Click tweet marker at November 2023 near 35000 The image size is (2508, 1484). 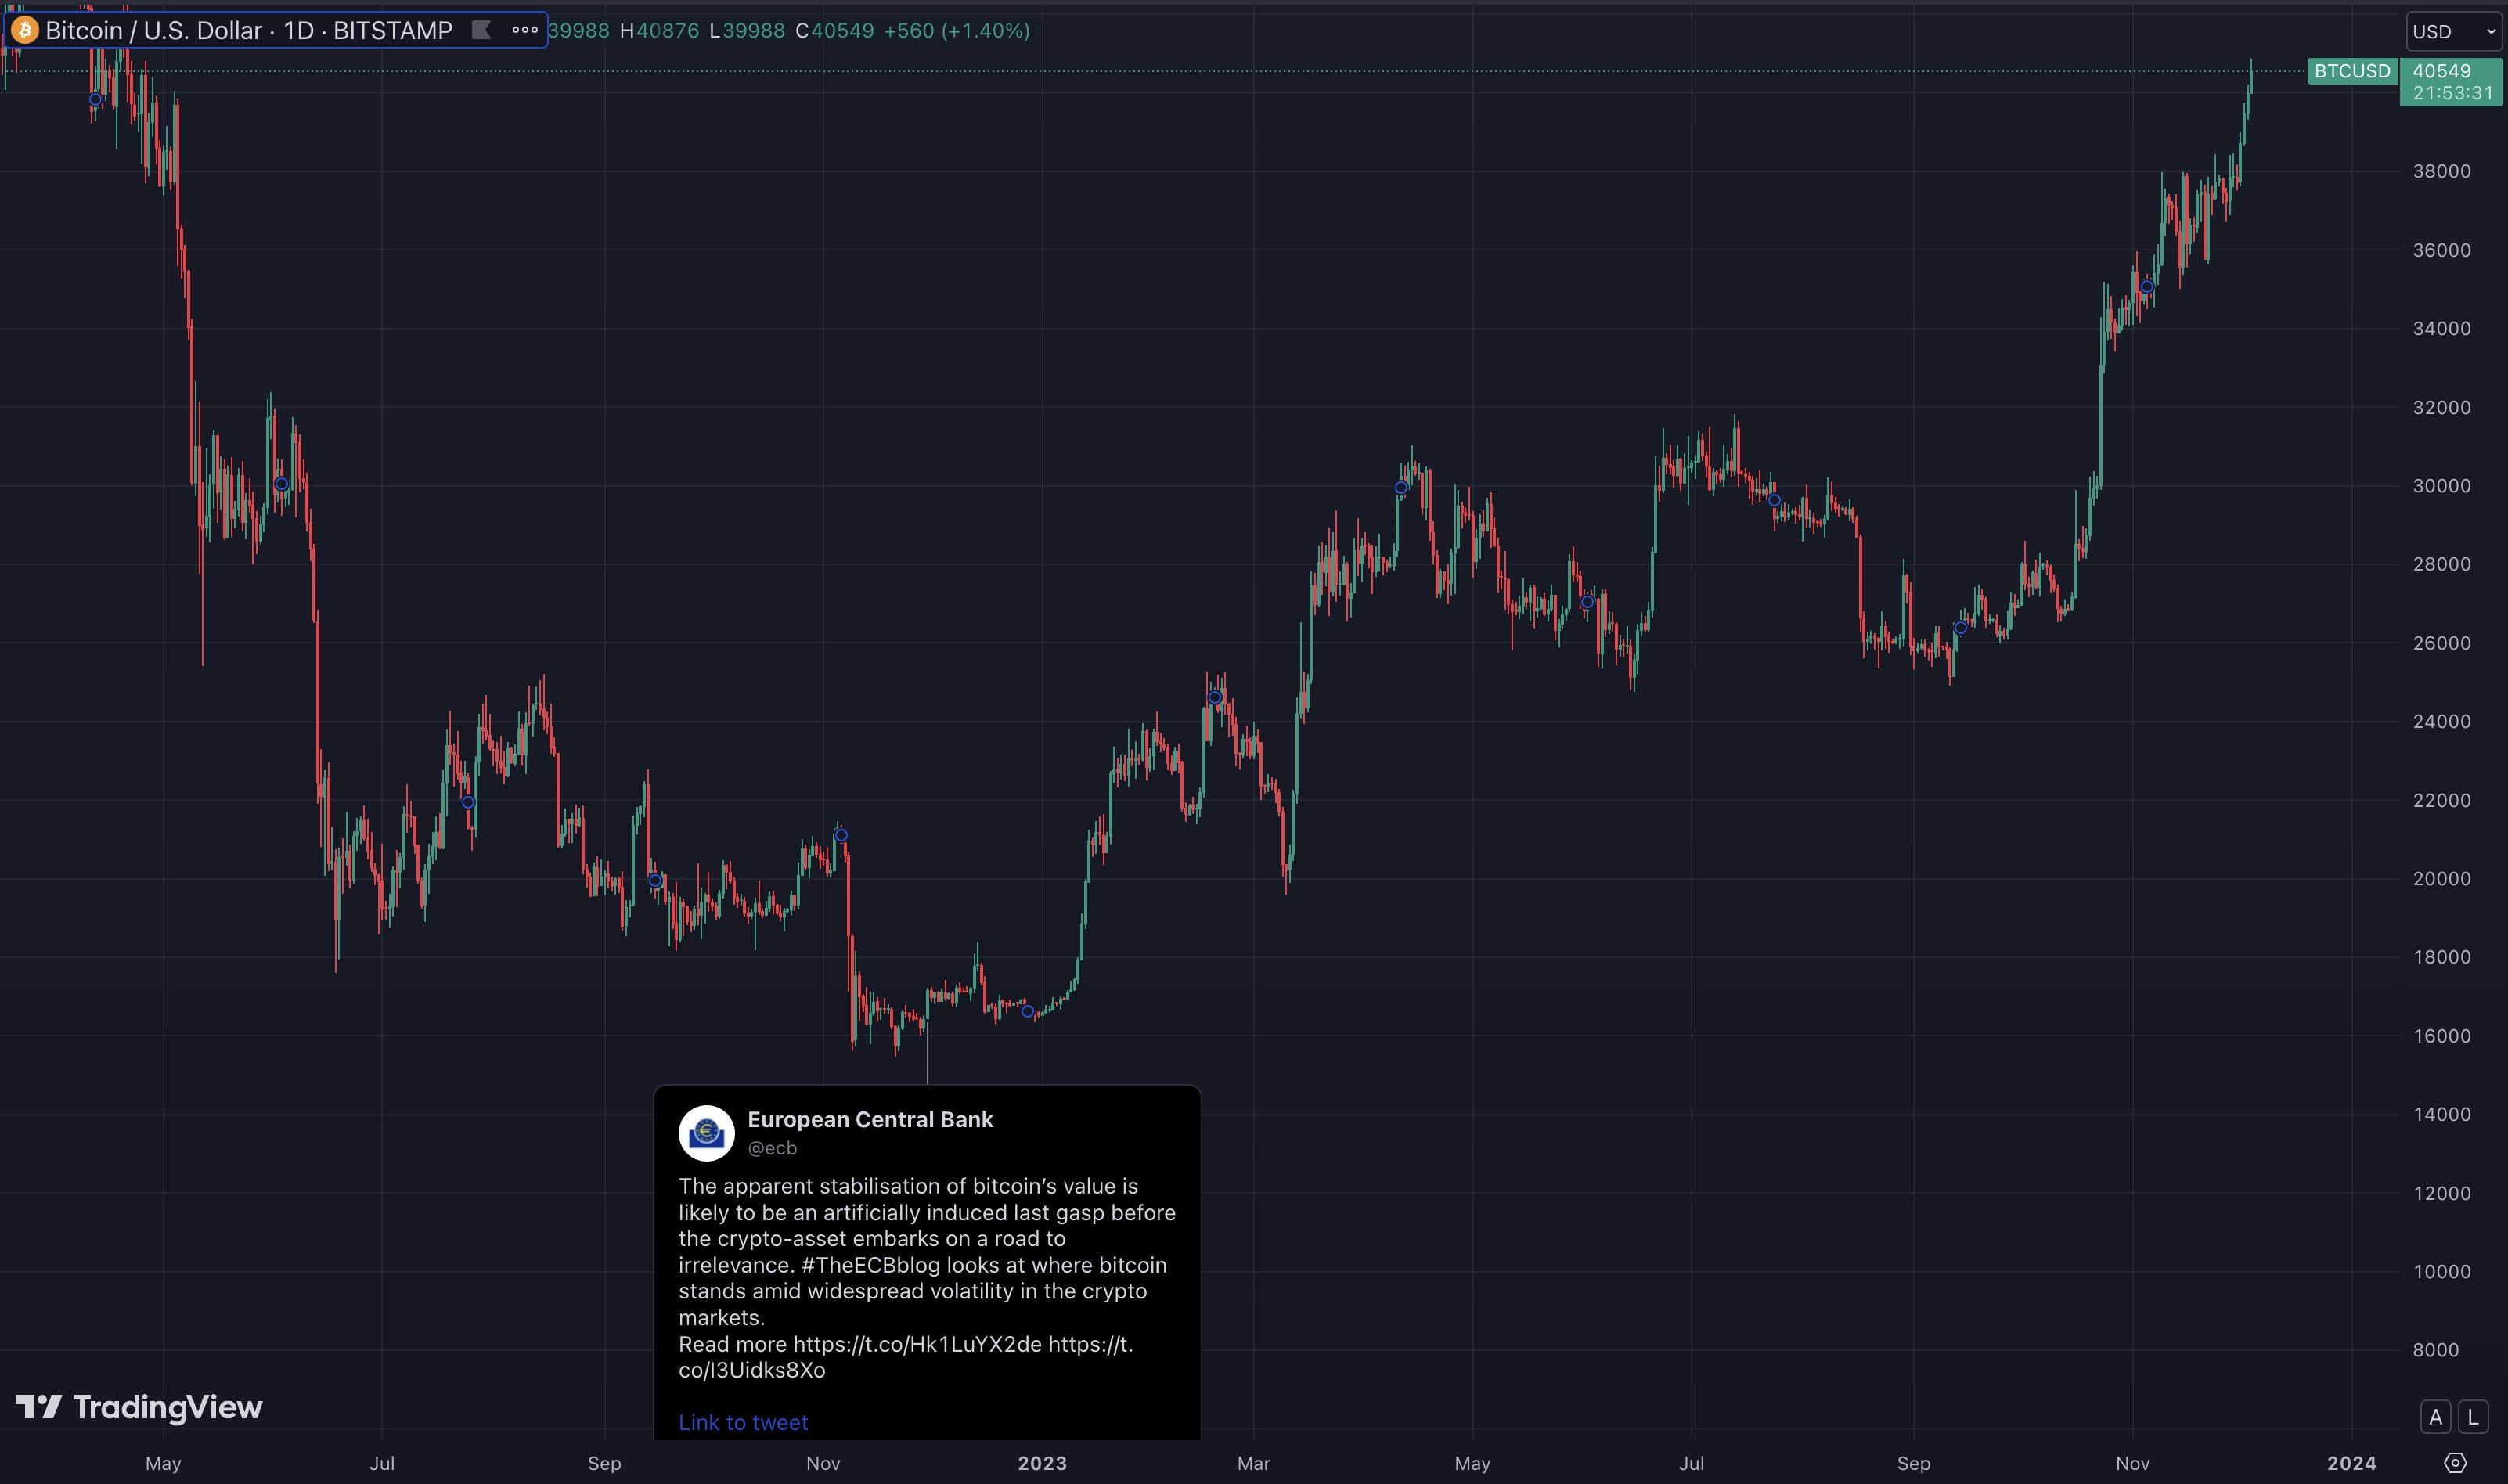click(2146, 287)
